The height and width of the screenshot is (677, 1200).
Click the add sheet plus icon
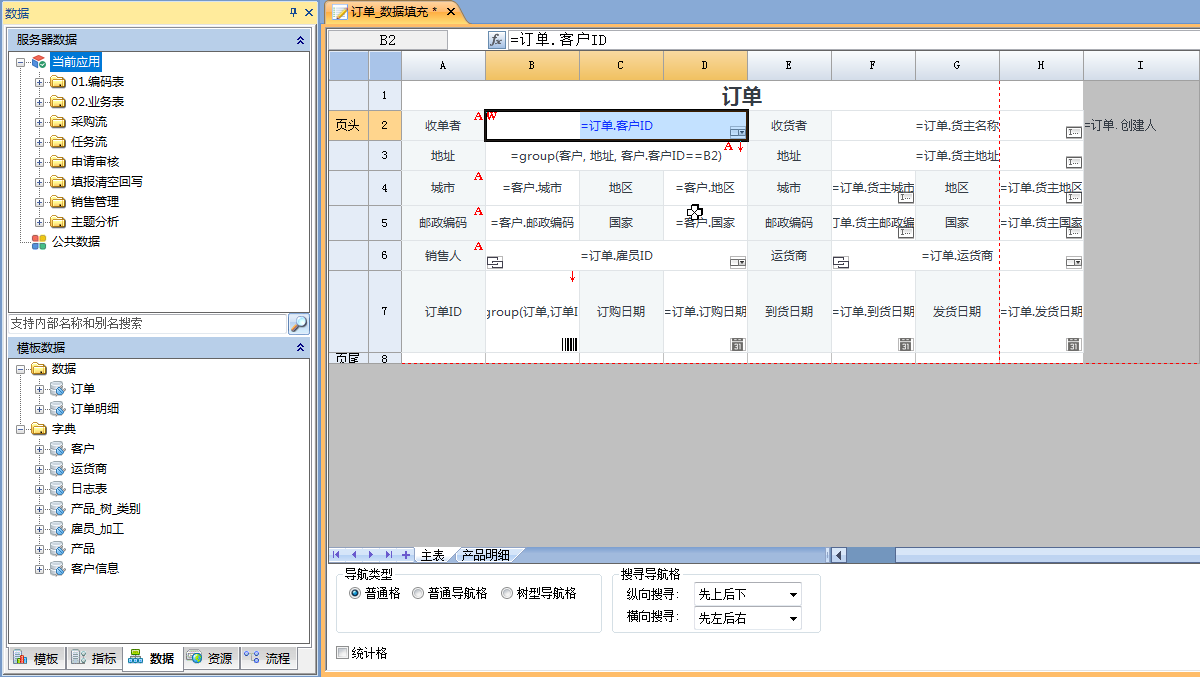(x=405, y=554)
